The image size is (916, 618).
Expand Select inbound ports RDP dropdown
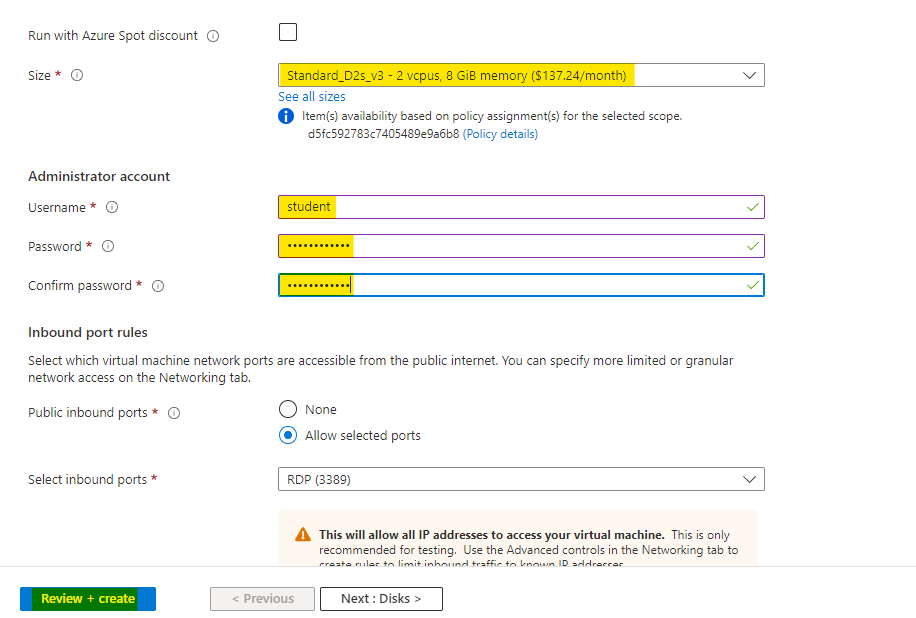(520, 479)
